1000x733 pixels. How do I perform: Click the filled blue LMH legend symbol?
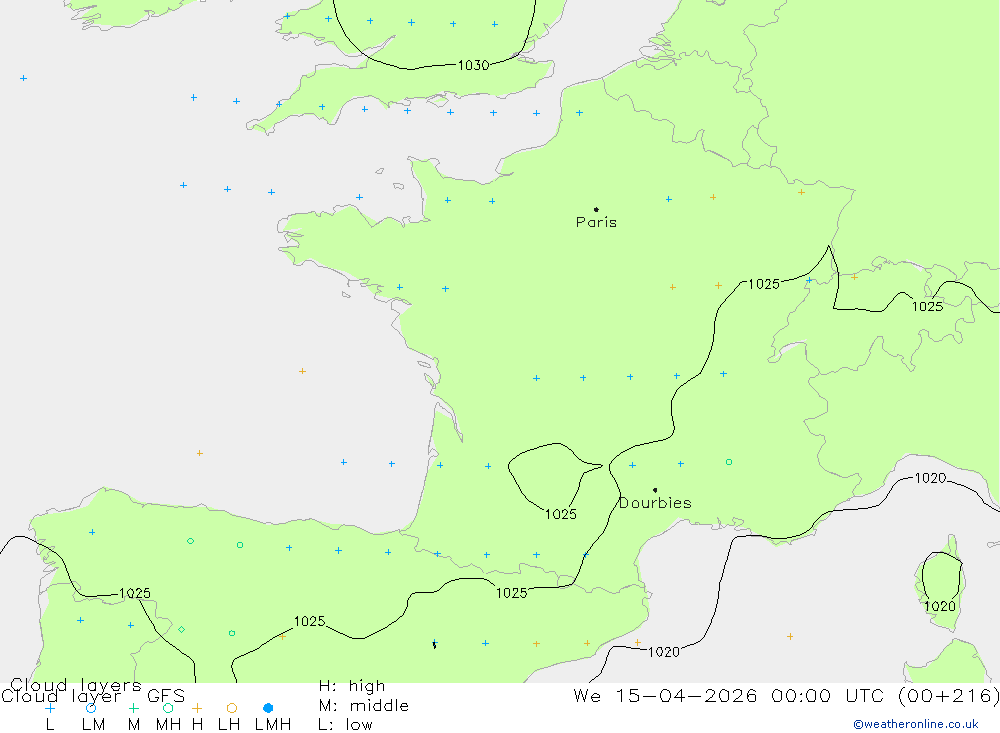coord(268,708)
